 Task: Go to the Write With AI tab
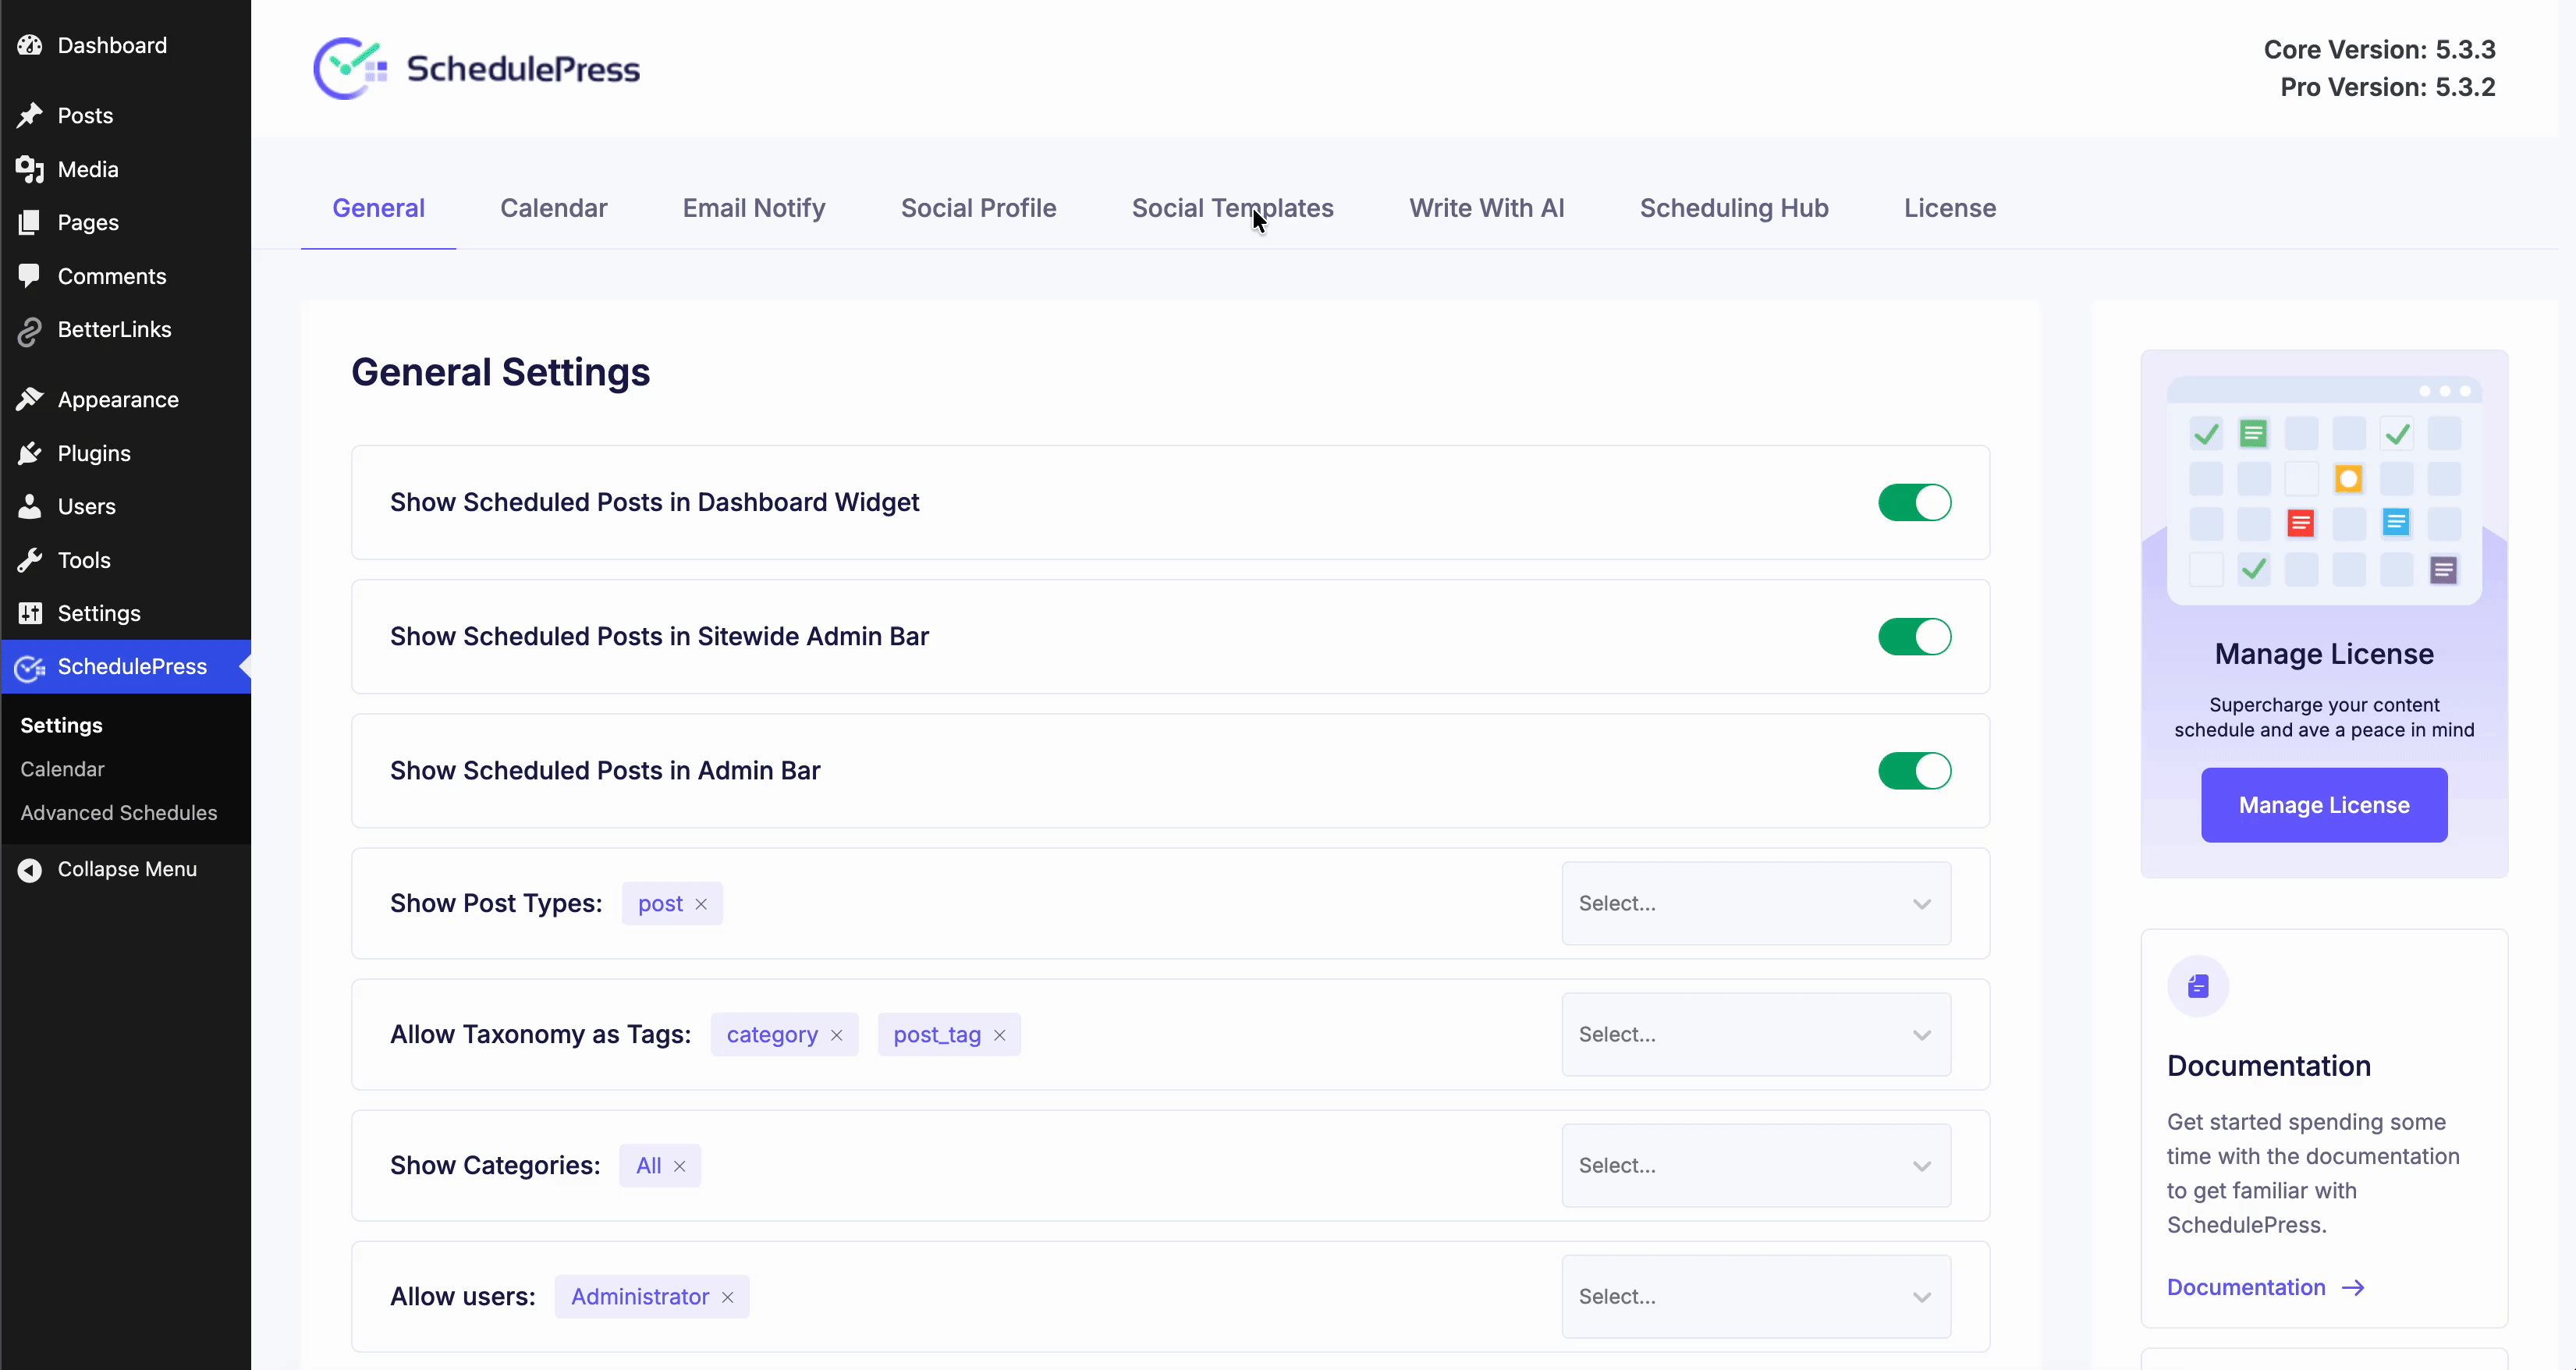click(x=1486, y=208)
